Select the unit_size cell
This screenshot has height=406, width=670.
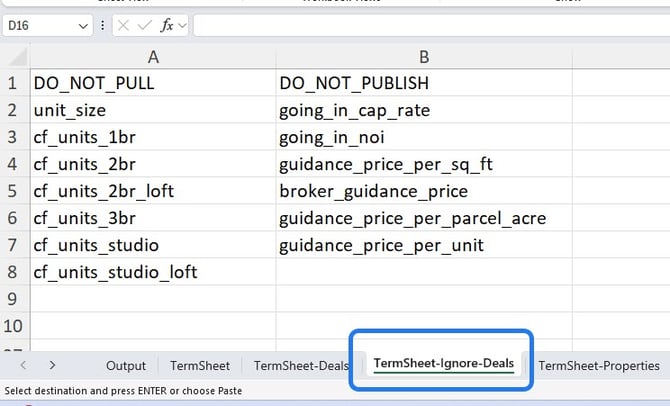point(153,110)
